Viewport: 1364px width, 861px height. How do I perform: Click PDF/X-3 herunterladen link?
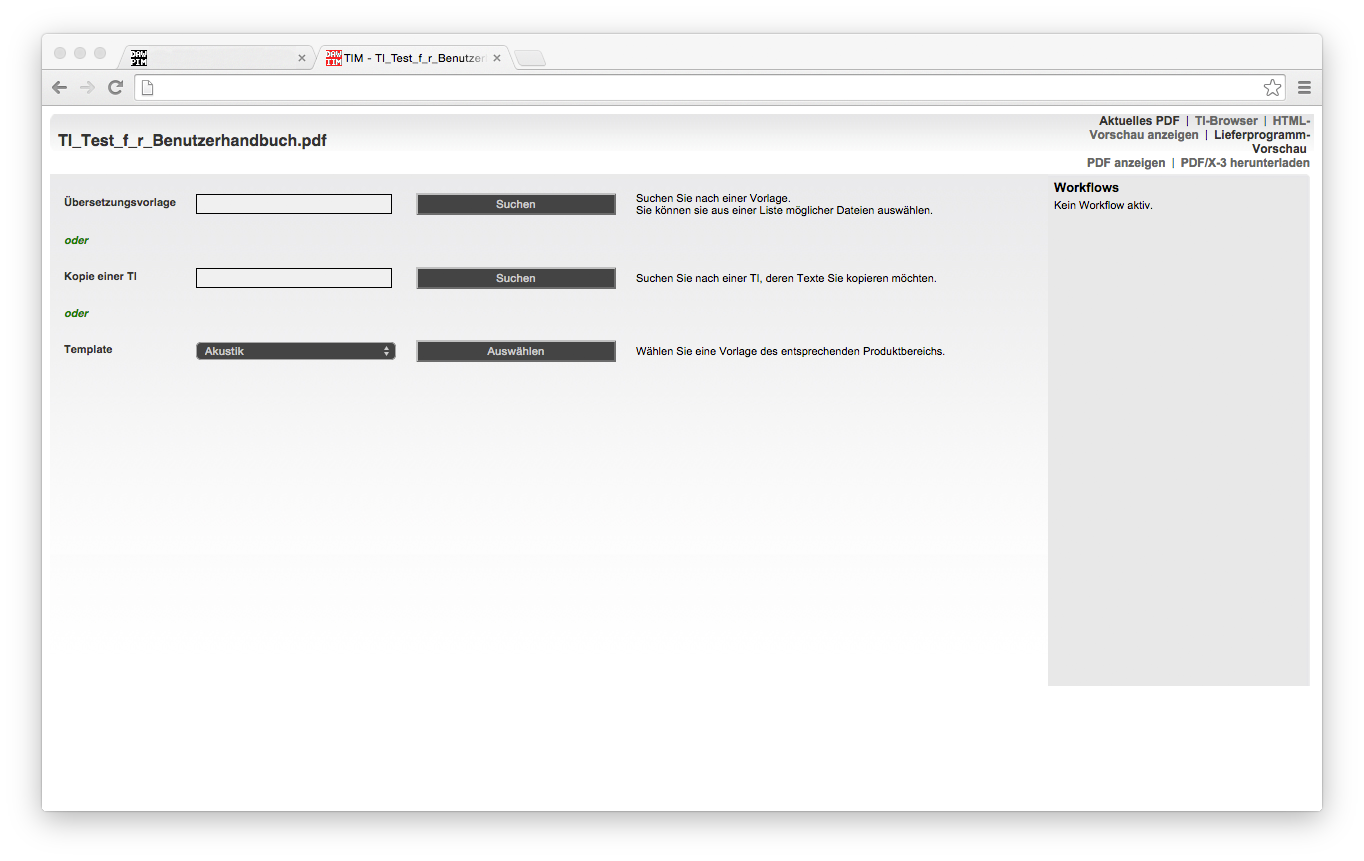(1245, 163)
